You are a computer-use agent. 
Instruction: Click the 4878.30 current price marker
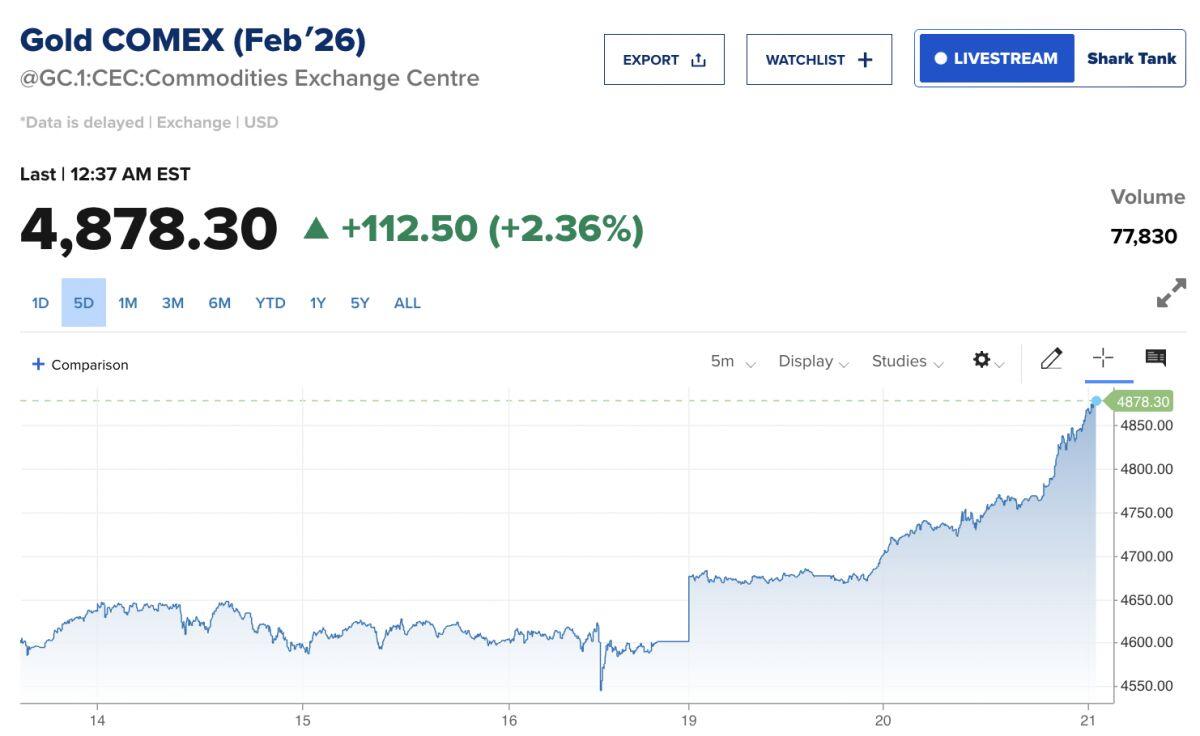pyautogui.click(x=1141, y=402)
